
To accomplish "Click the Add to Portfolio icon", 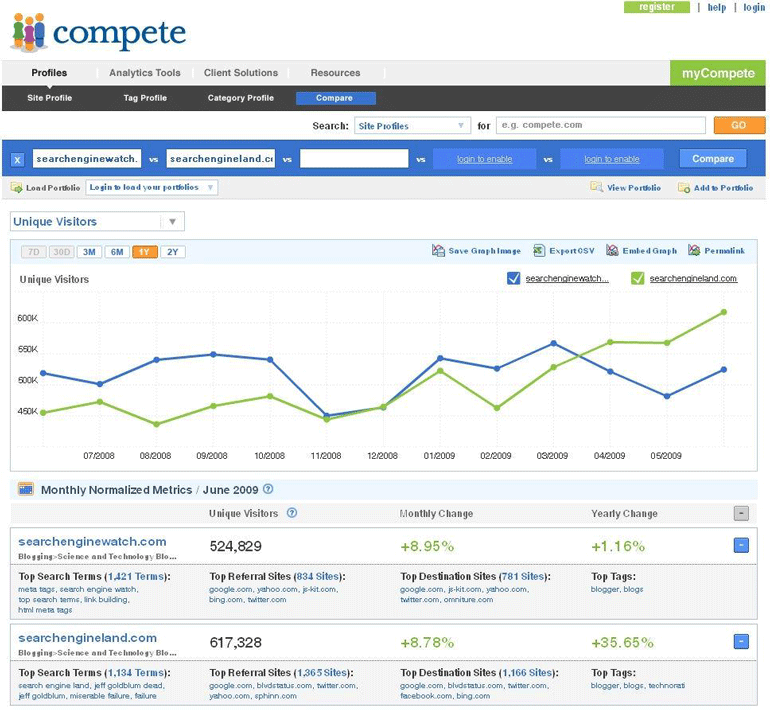I will 684,188.
